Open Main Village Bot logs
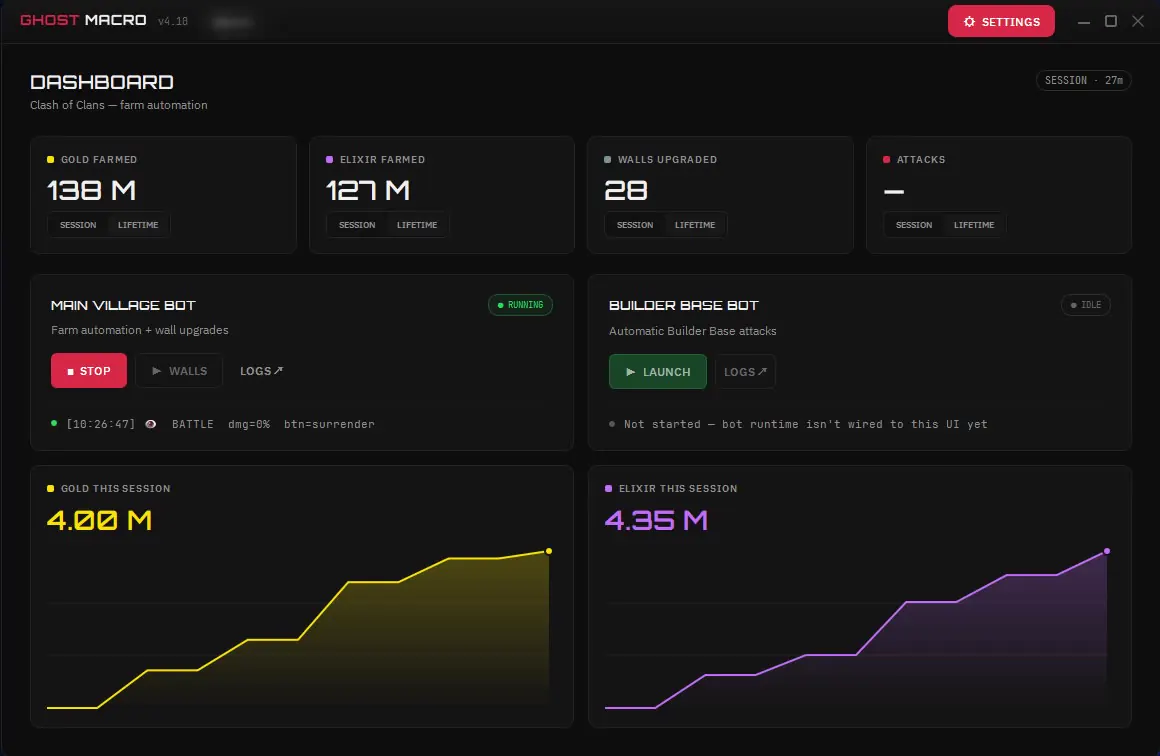This screenshot has height=756, width=1160. [261, 371]
